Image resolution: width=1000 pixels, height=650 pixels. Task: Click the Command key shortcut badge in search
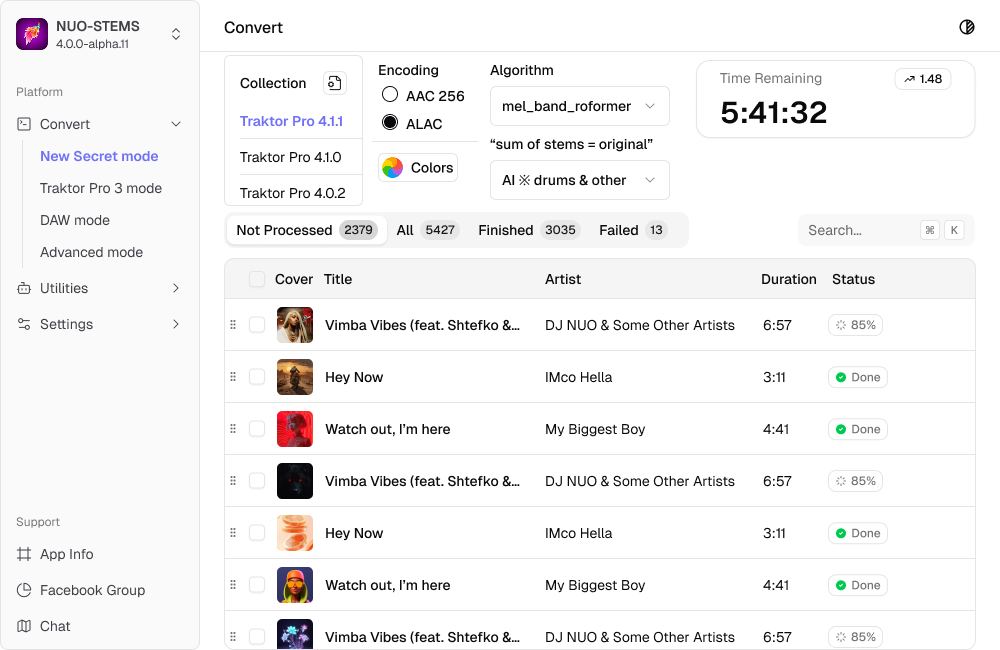coord(930,230)
